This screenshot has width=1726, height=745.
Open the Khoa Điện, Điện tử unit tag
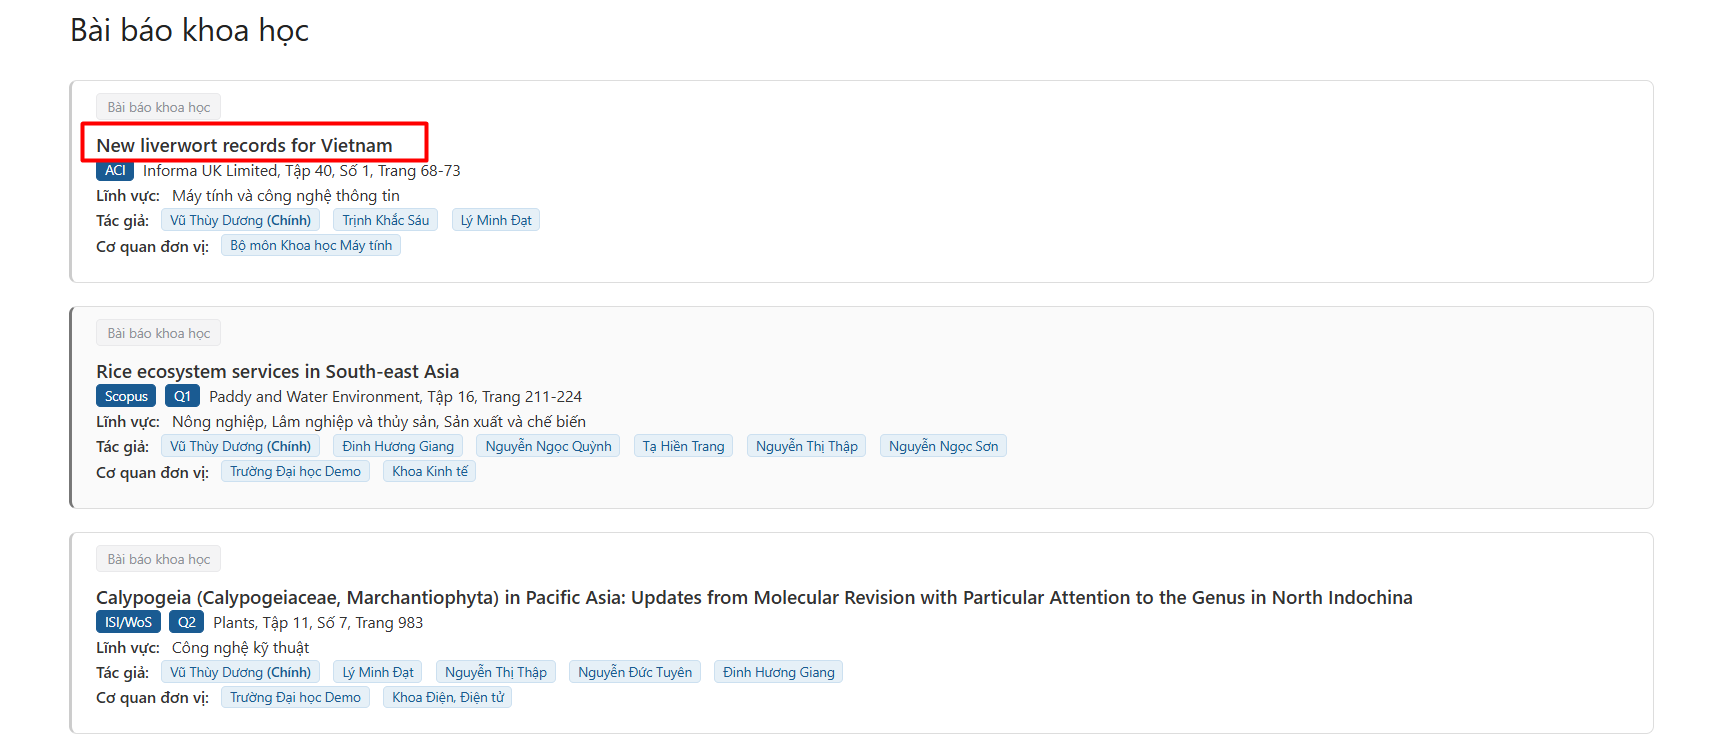pos(447,698)
